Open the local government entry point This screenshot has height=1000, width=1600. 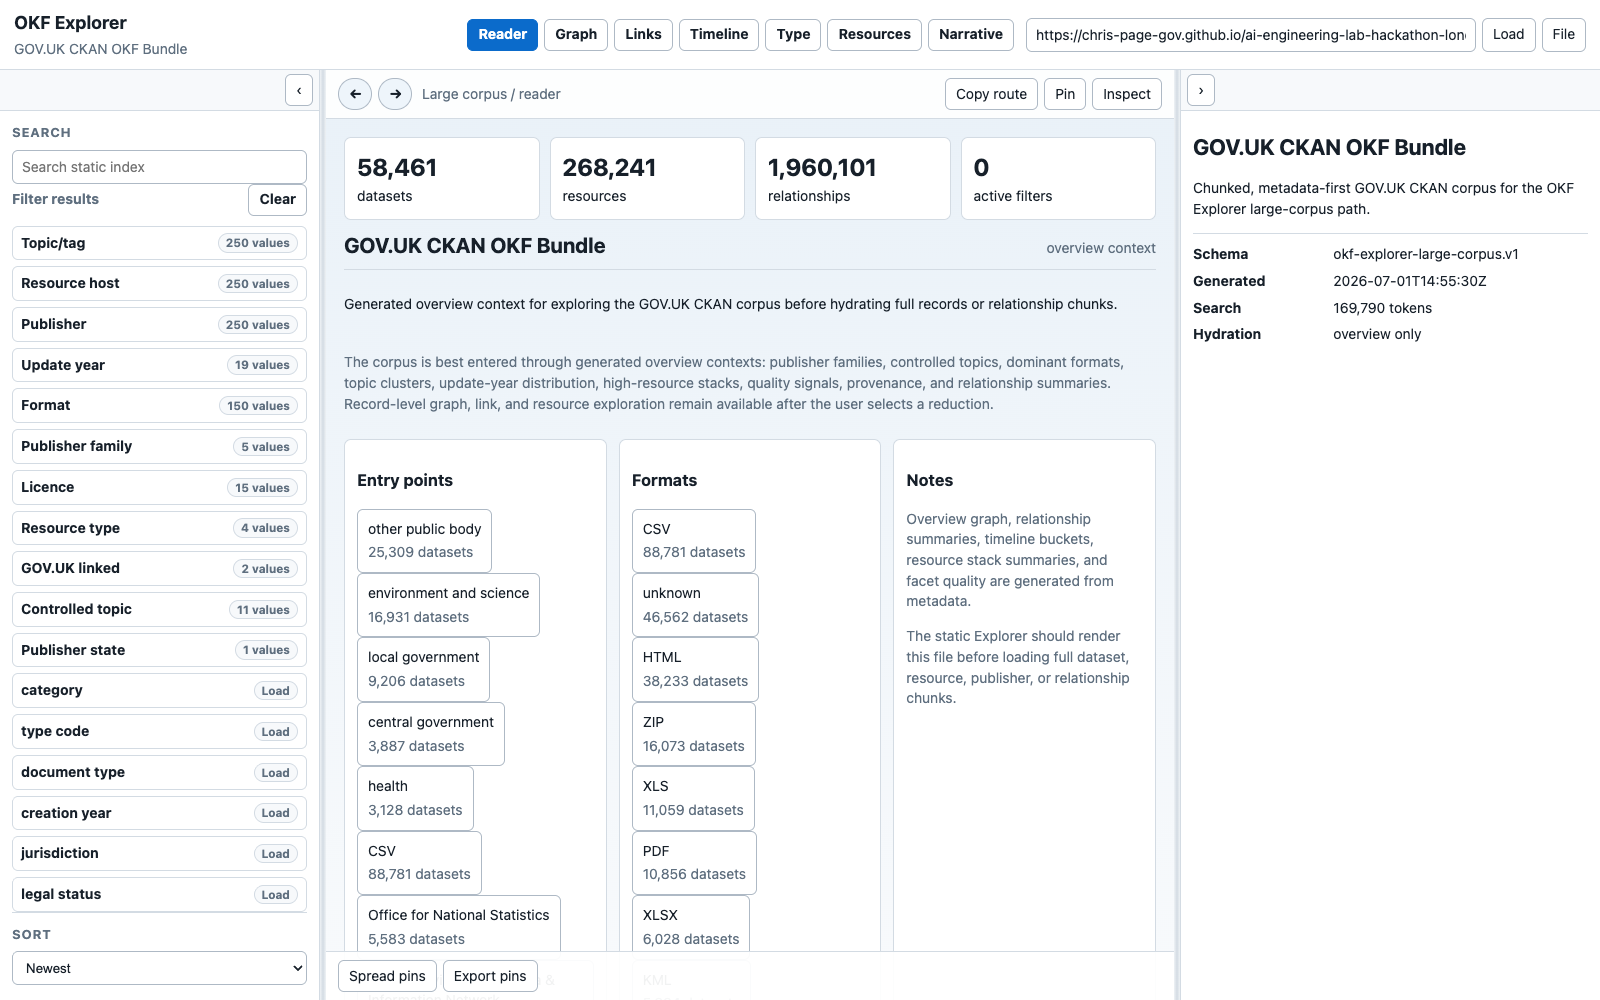(423, 669)
